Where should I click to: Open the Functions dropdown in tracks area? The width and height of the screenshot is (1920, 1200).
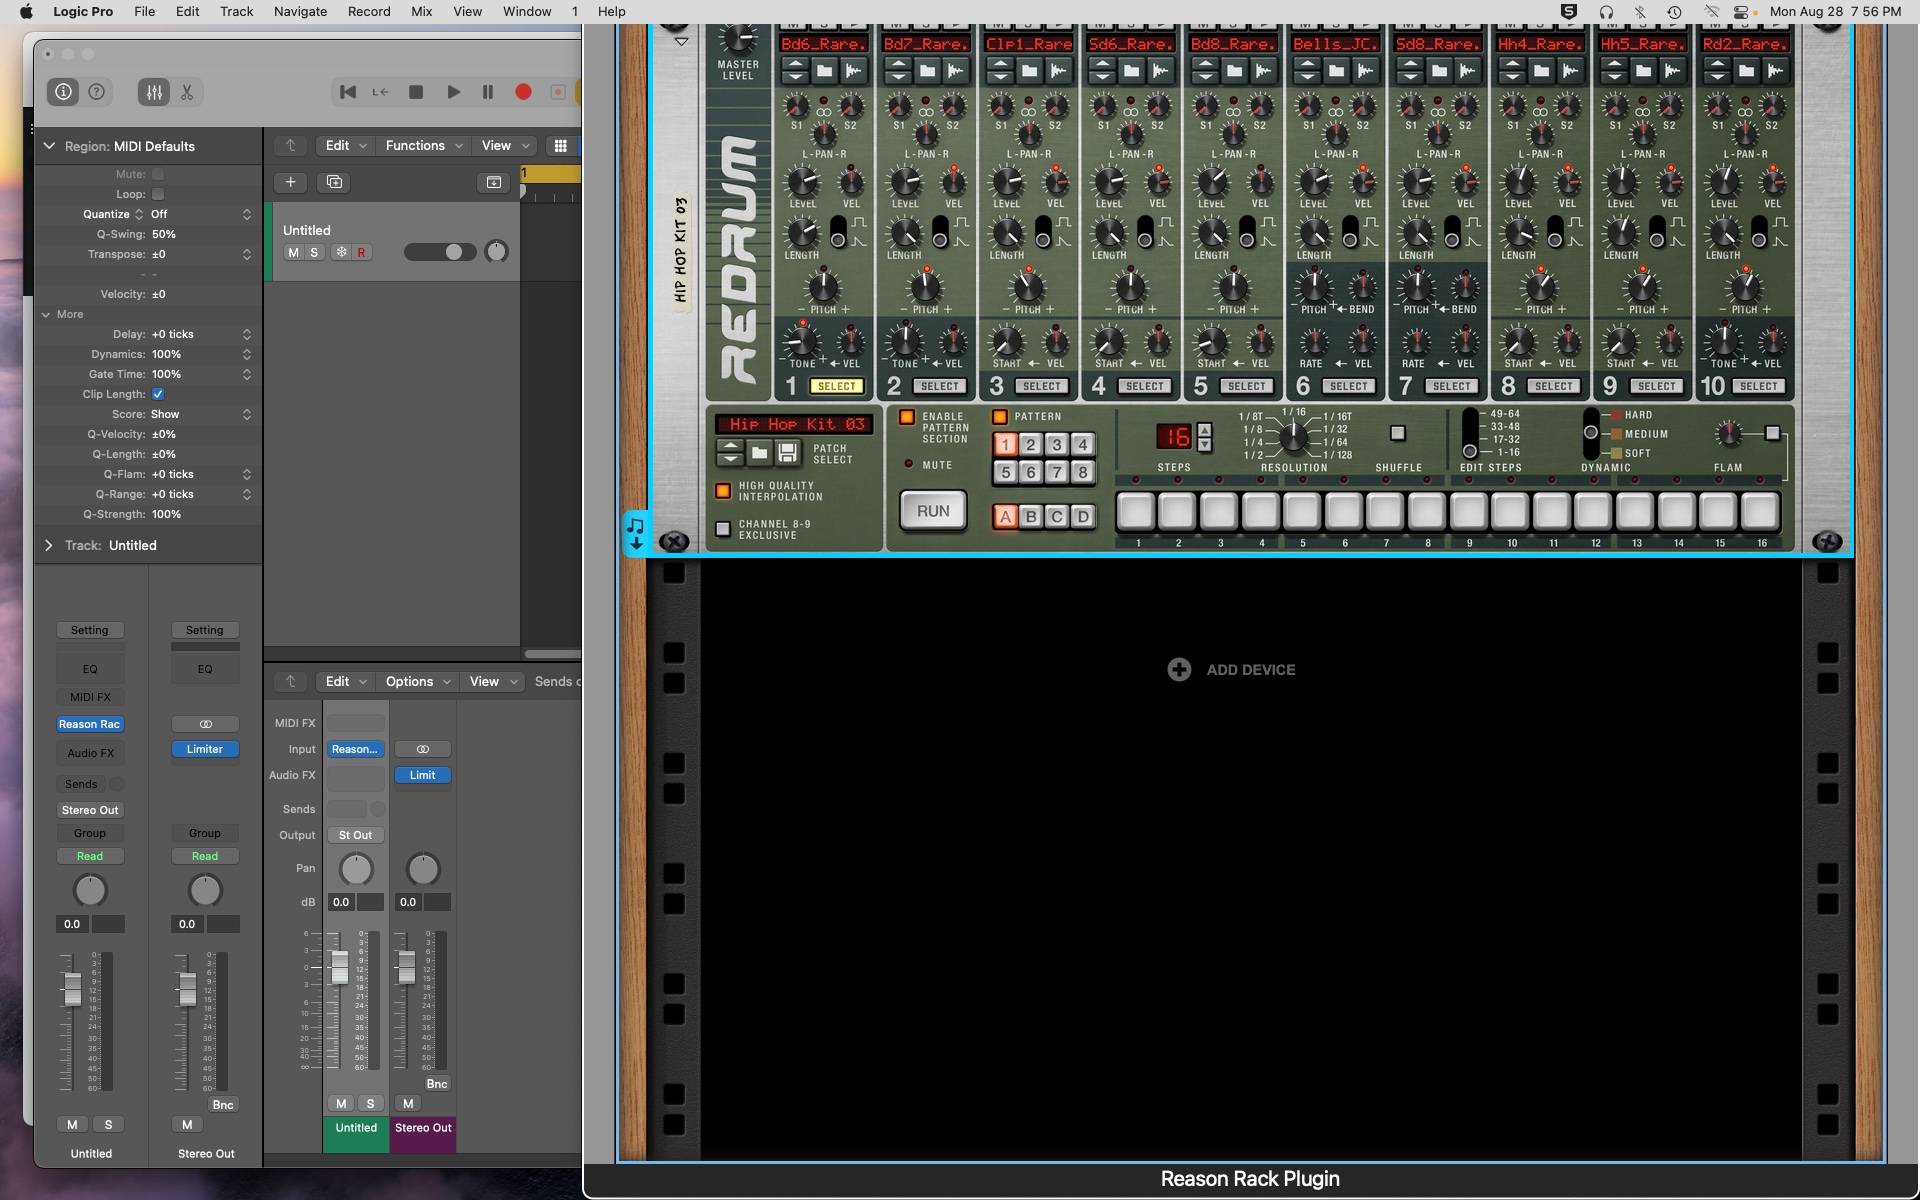(x=424, y=146)
